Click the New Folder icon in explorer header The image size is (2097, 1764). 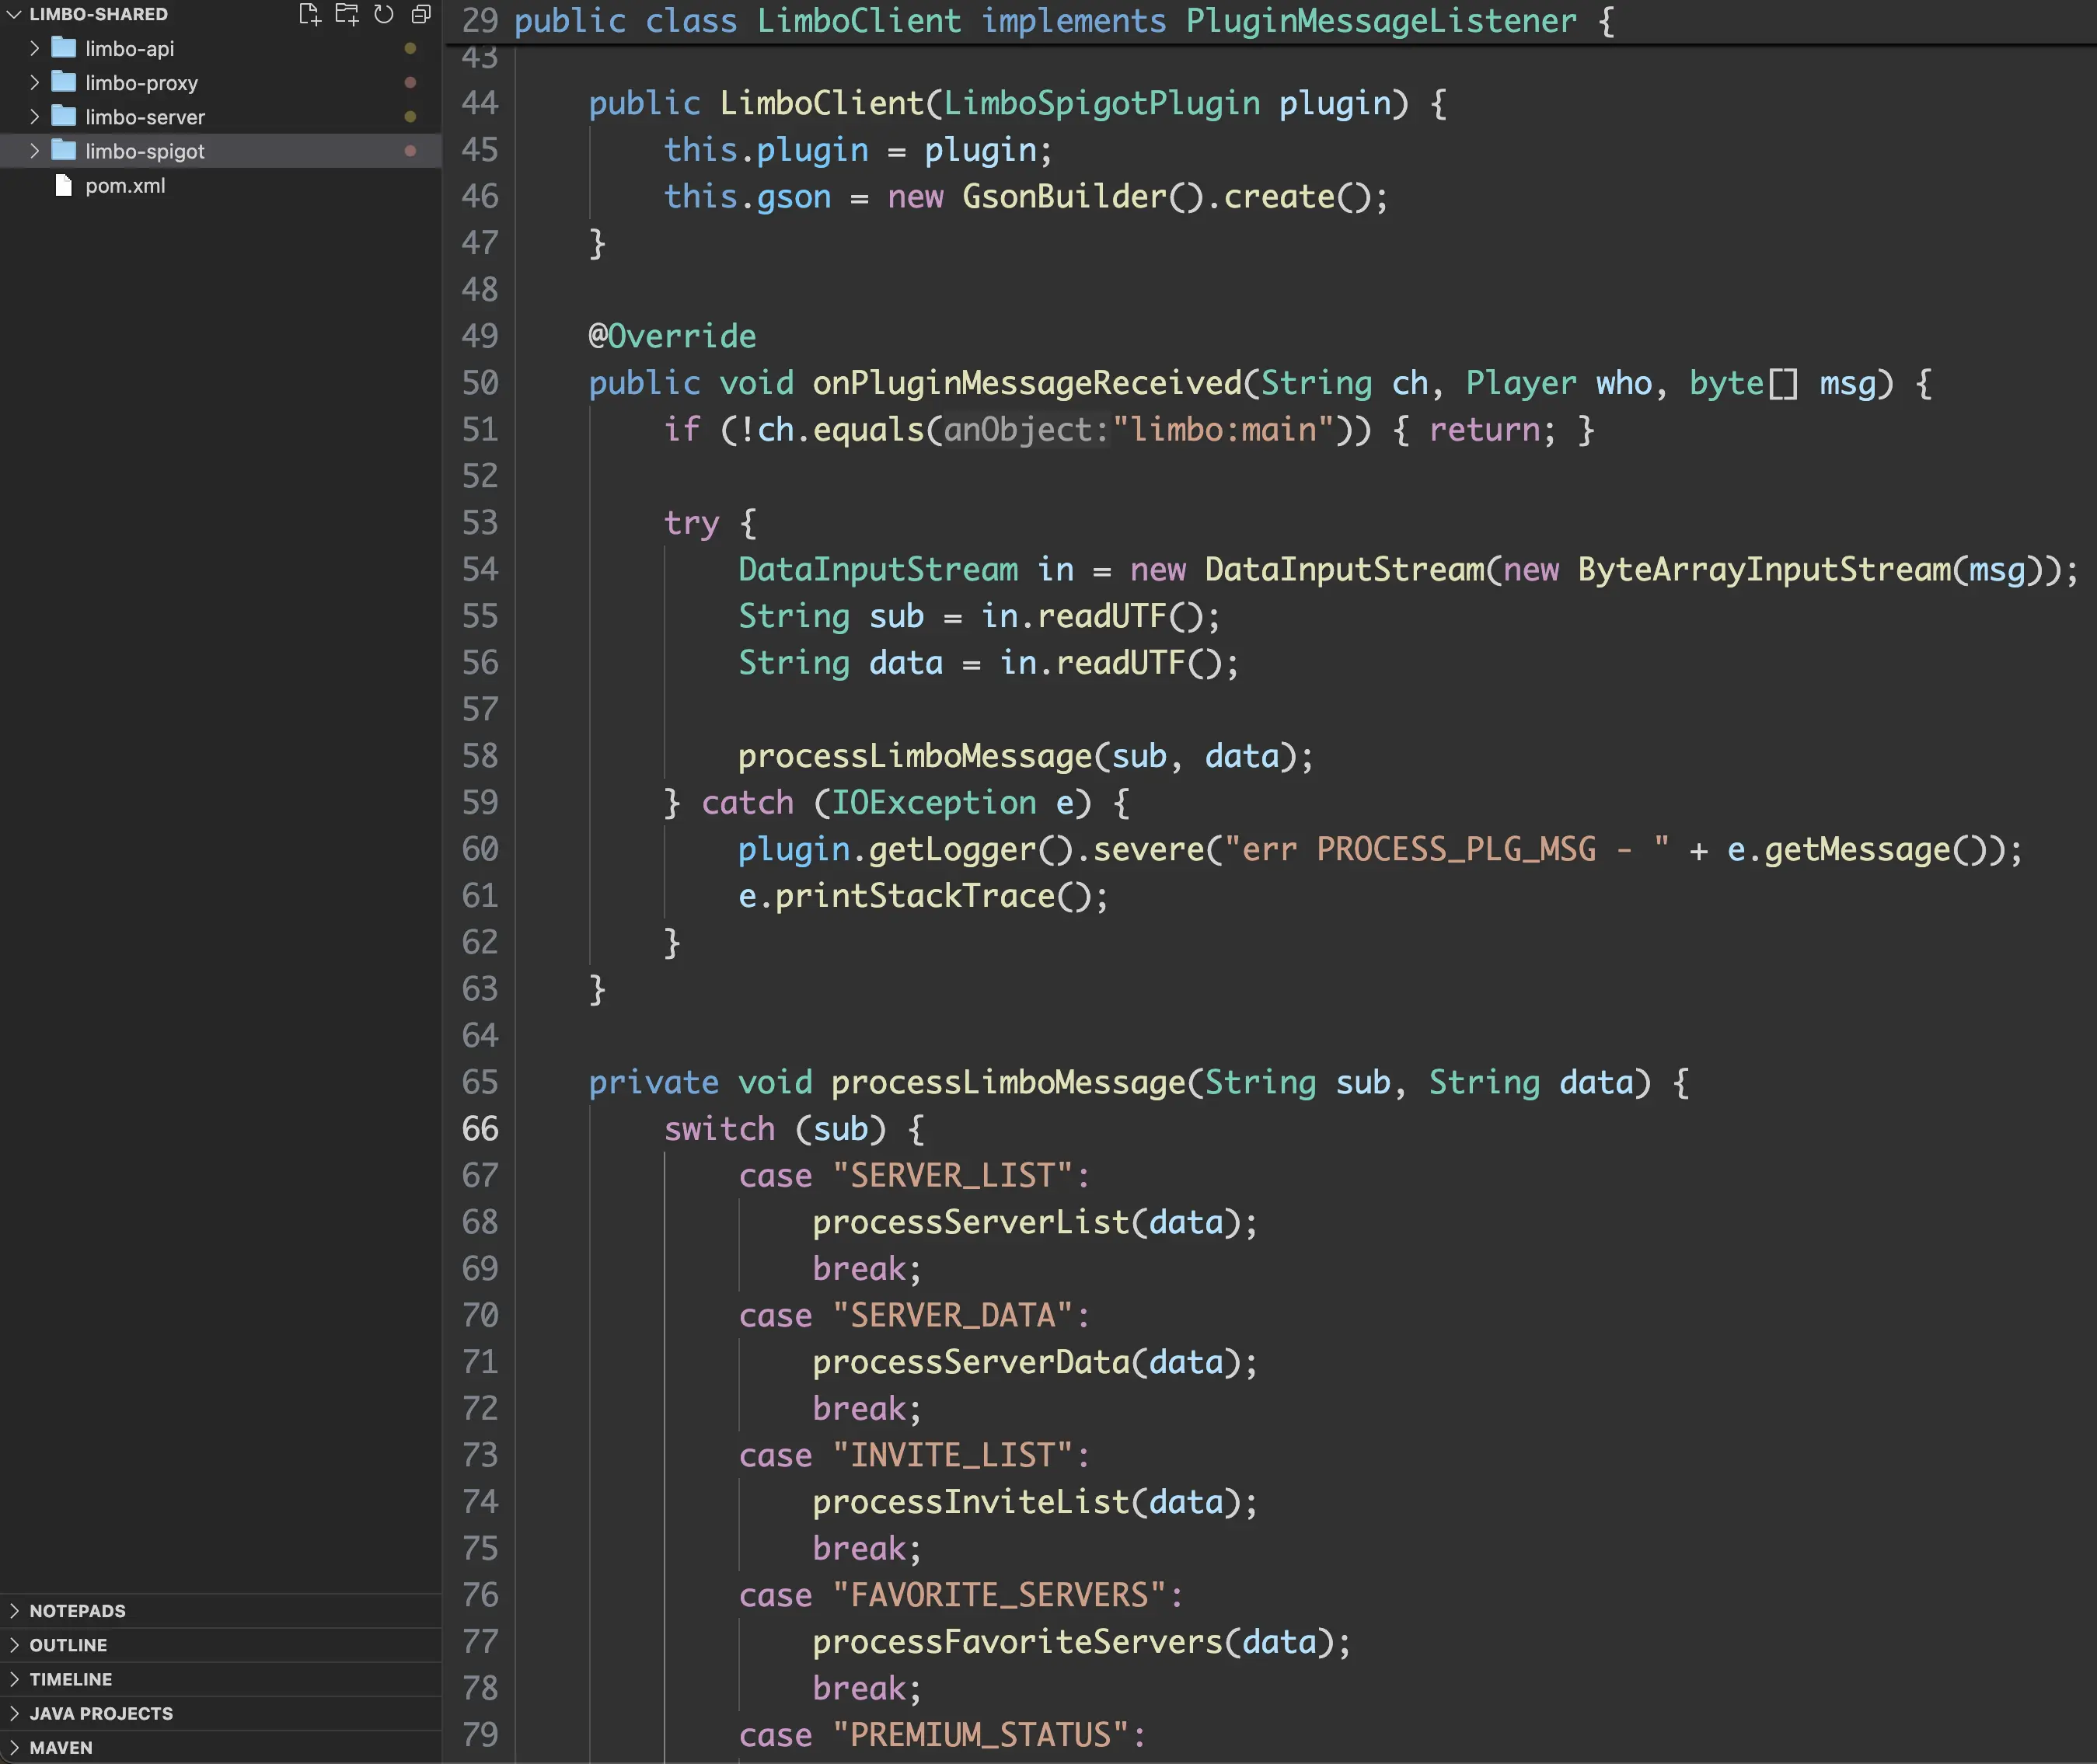(347, 15)
